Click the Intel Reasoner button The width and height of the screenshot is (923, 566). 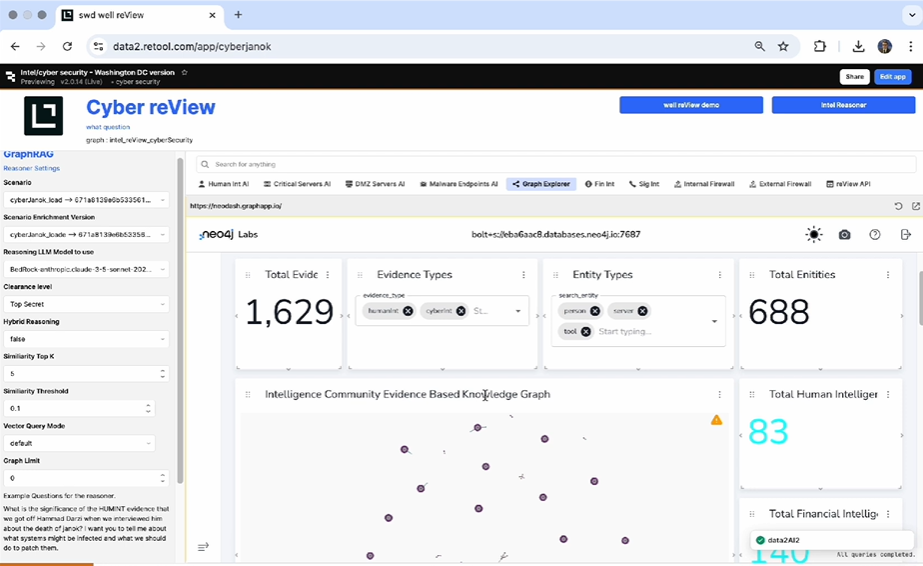tap(843, 105)
